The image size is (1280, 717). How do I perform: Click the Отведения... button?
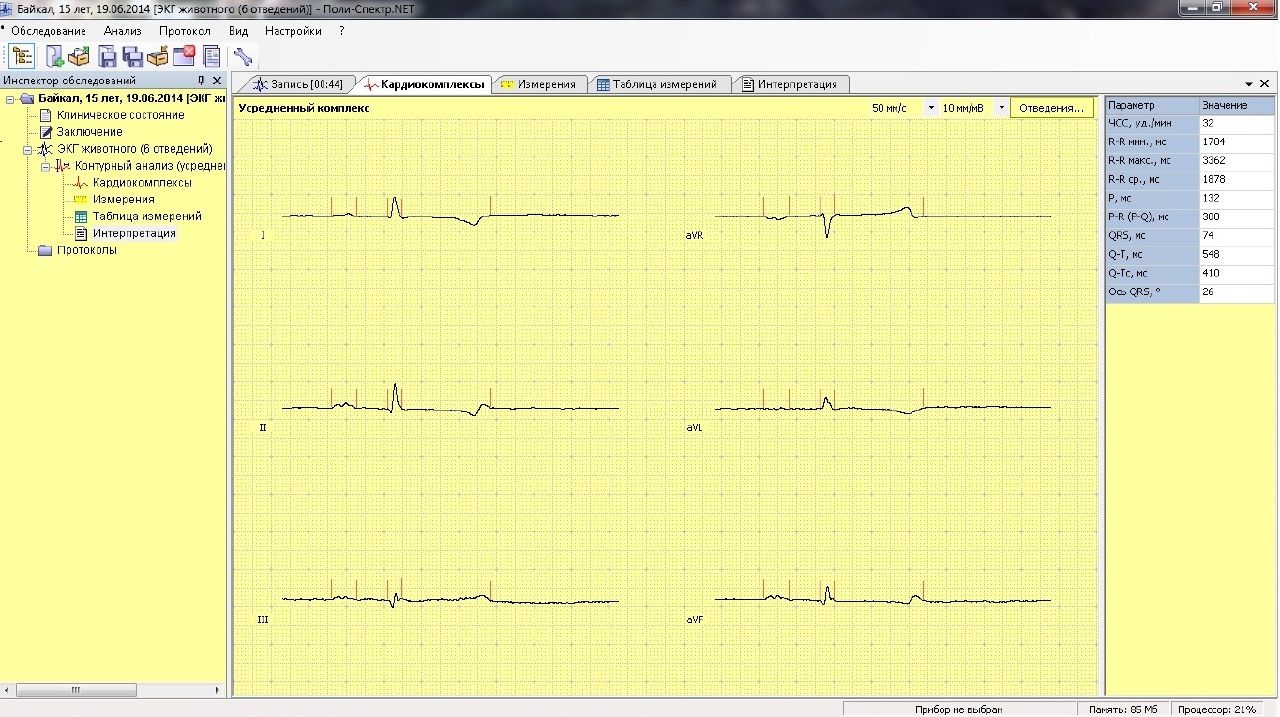(1051, 108)
